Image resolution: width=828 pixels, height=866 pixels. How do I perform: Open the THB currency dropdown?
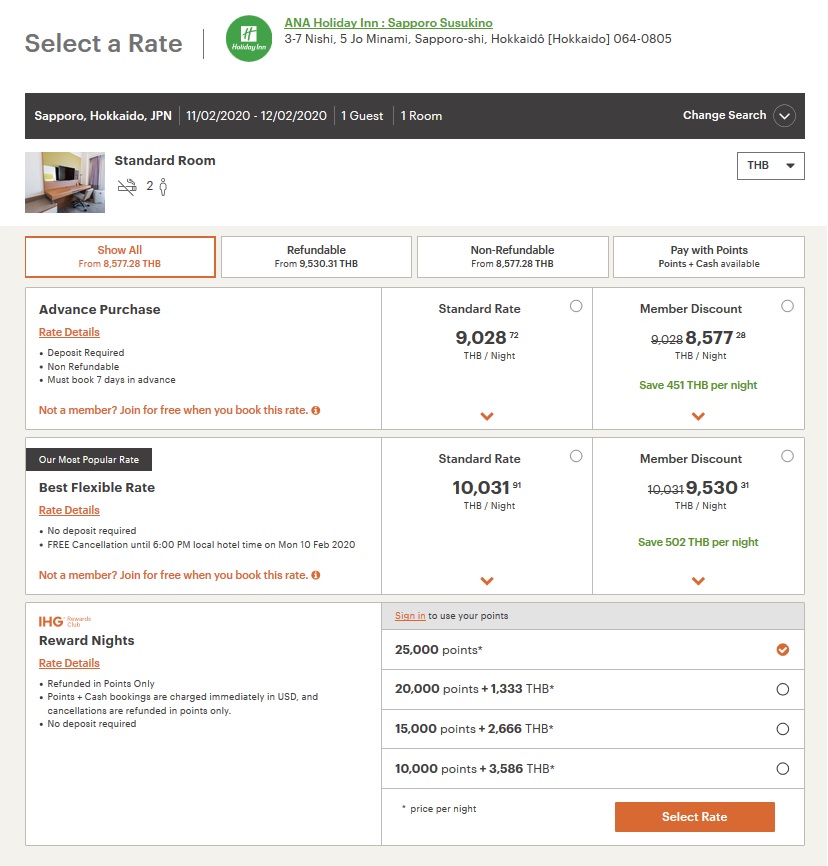click(x=770, y=166)
